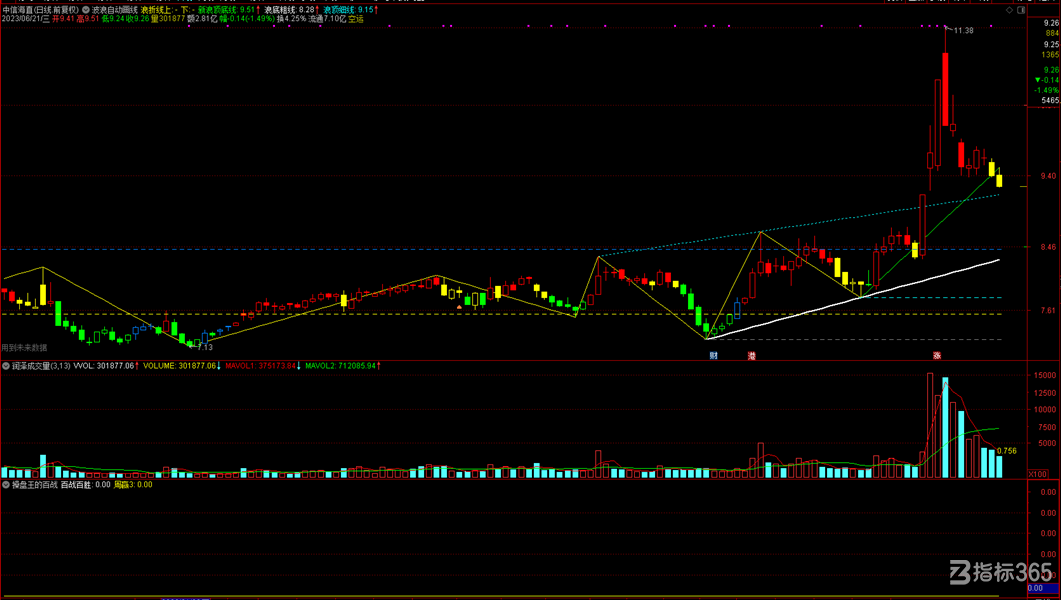Image resolution: width=1061 pixels, height=600 pixels.
Task: Click the 空运 sector link in header
Action: pyautogui.click(x=356, y=20)
